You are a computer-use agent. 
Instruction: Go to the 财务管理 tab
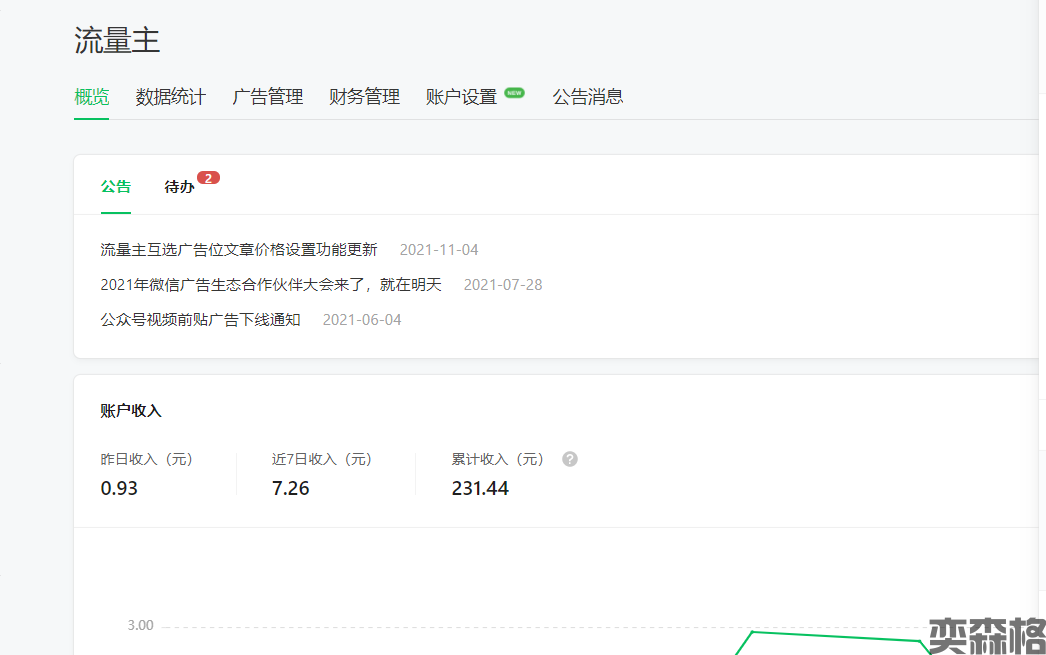pyautogui.click(x=365, y=97)
